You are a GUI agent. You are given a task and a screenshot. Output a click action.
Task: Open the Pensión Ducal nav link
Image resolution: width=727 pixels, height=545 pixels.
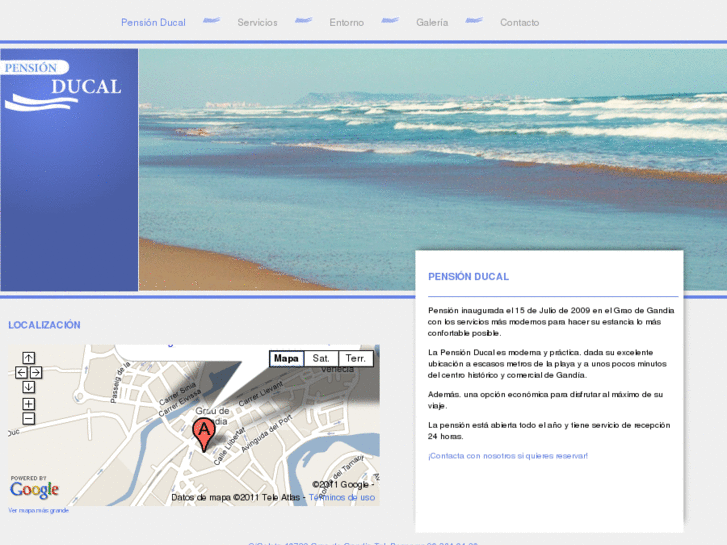[153, 22]
